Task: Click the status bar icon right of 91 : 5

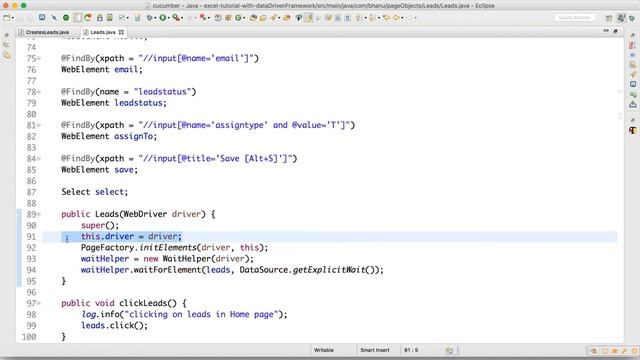Action: 449,350
